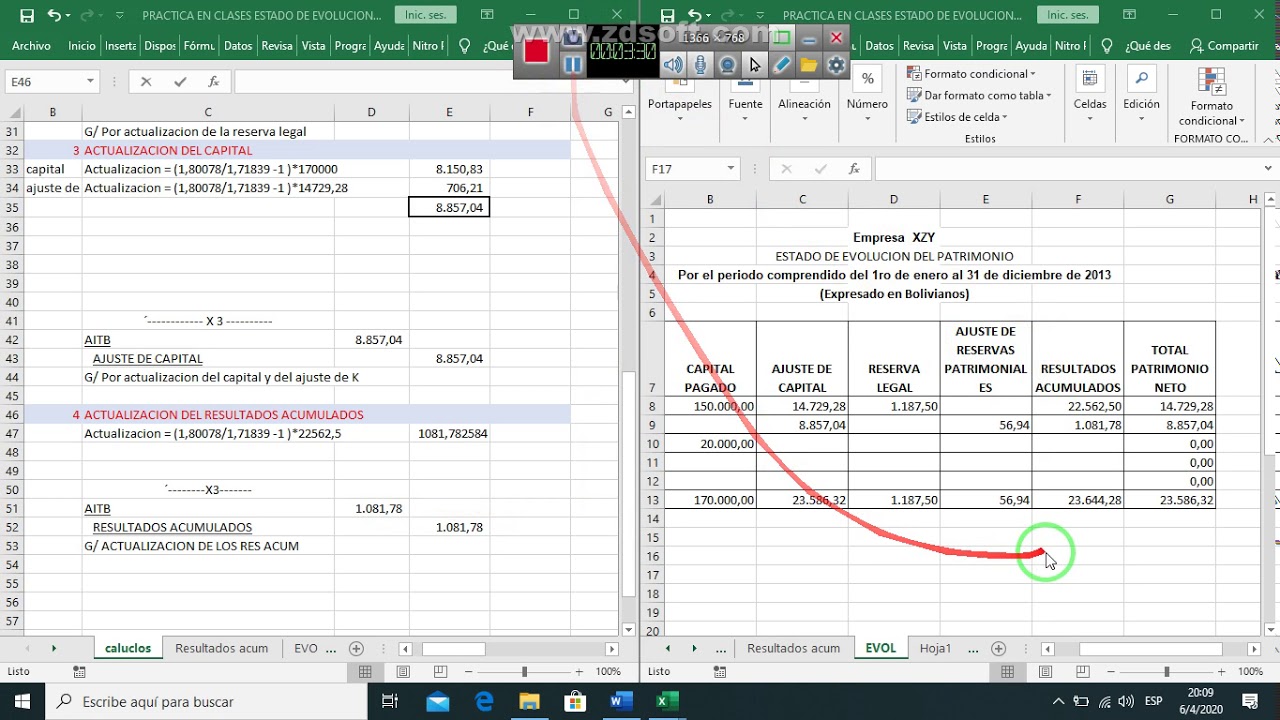
Task: Take a snapshot with the recorder camera button
Action: [572, 38]
